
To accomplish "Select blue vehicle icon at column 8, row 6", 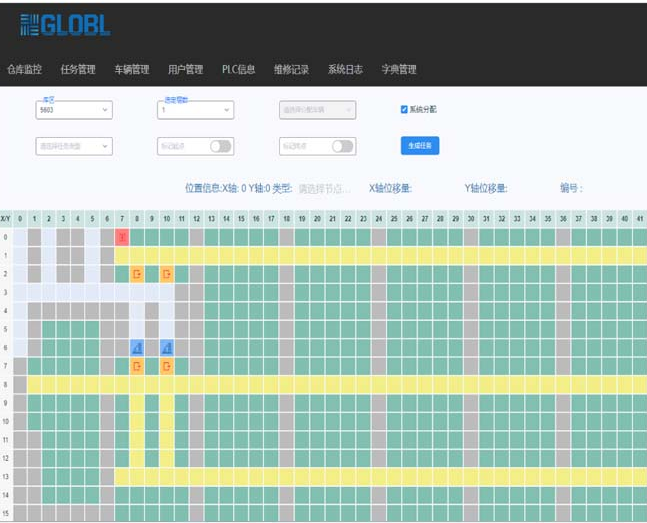I will (x=137, y=347).
